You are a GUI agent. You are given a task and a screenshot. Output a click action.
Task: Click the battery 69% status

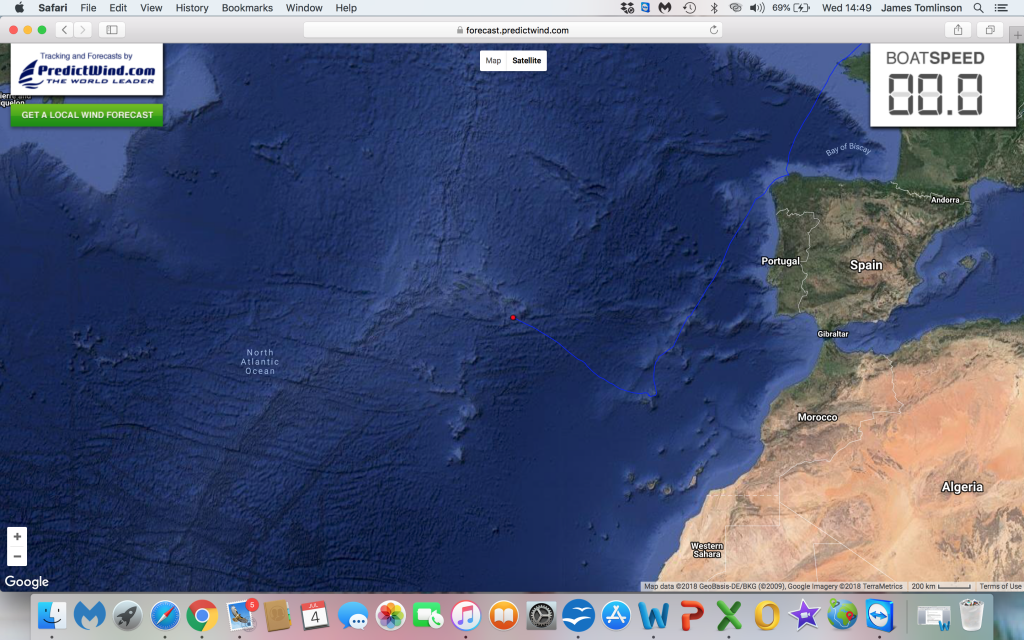point(791,8)
